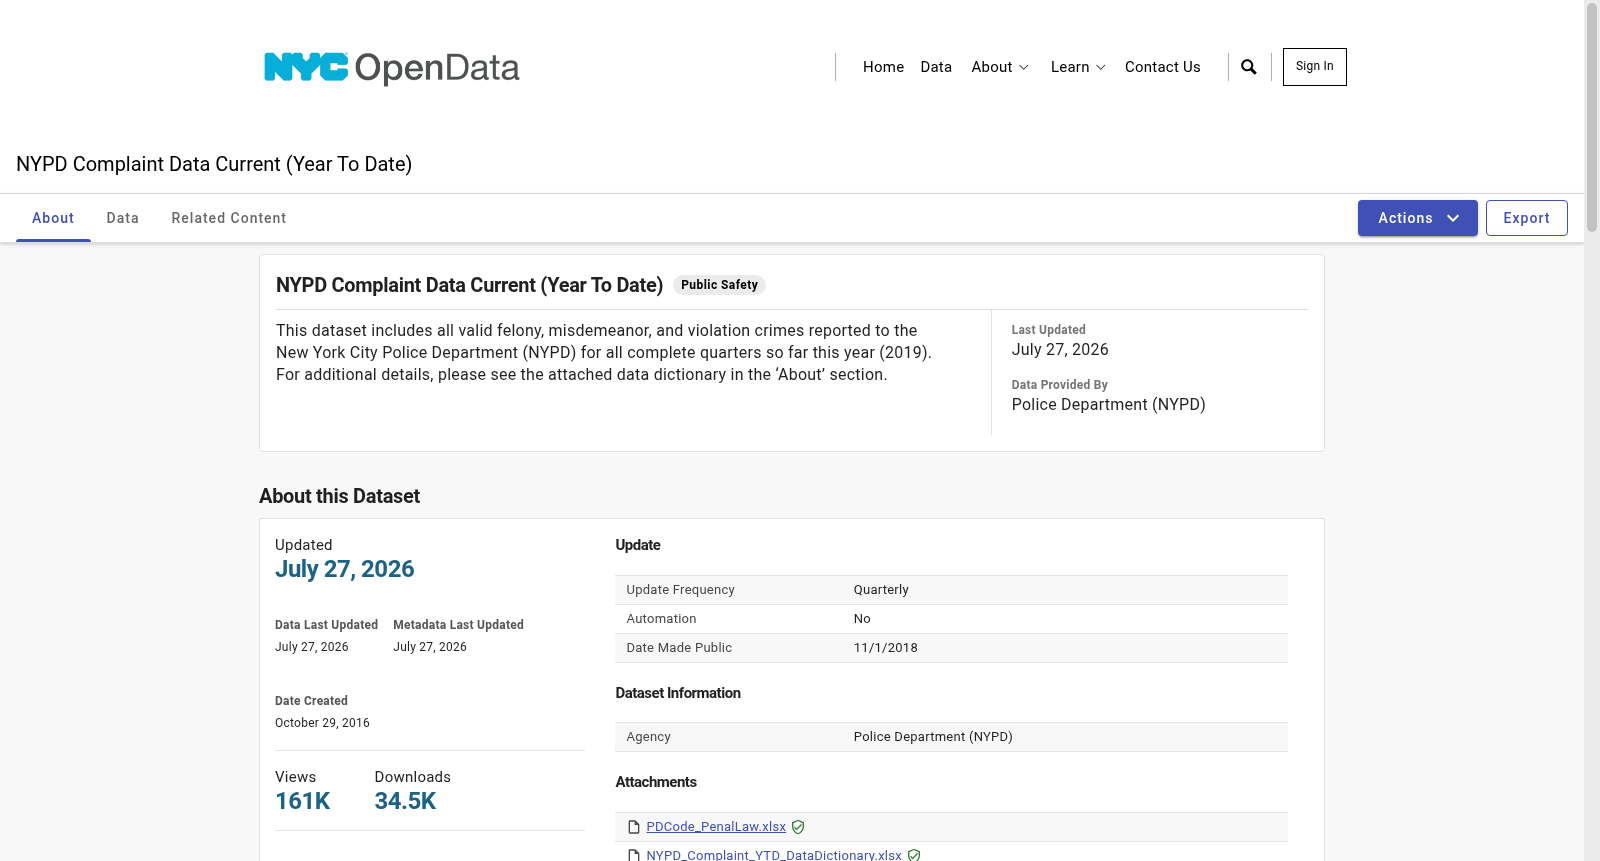The width and height of the screenshot is (1600, 861).
Task: Click verified shield icon after PDCode_PenalLaw.xlsx
Action: (798, 827)
